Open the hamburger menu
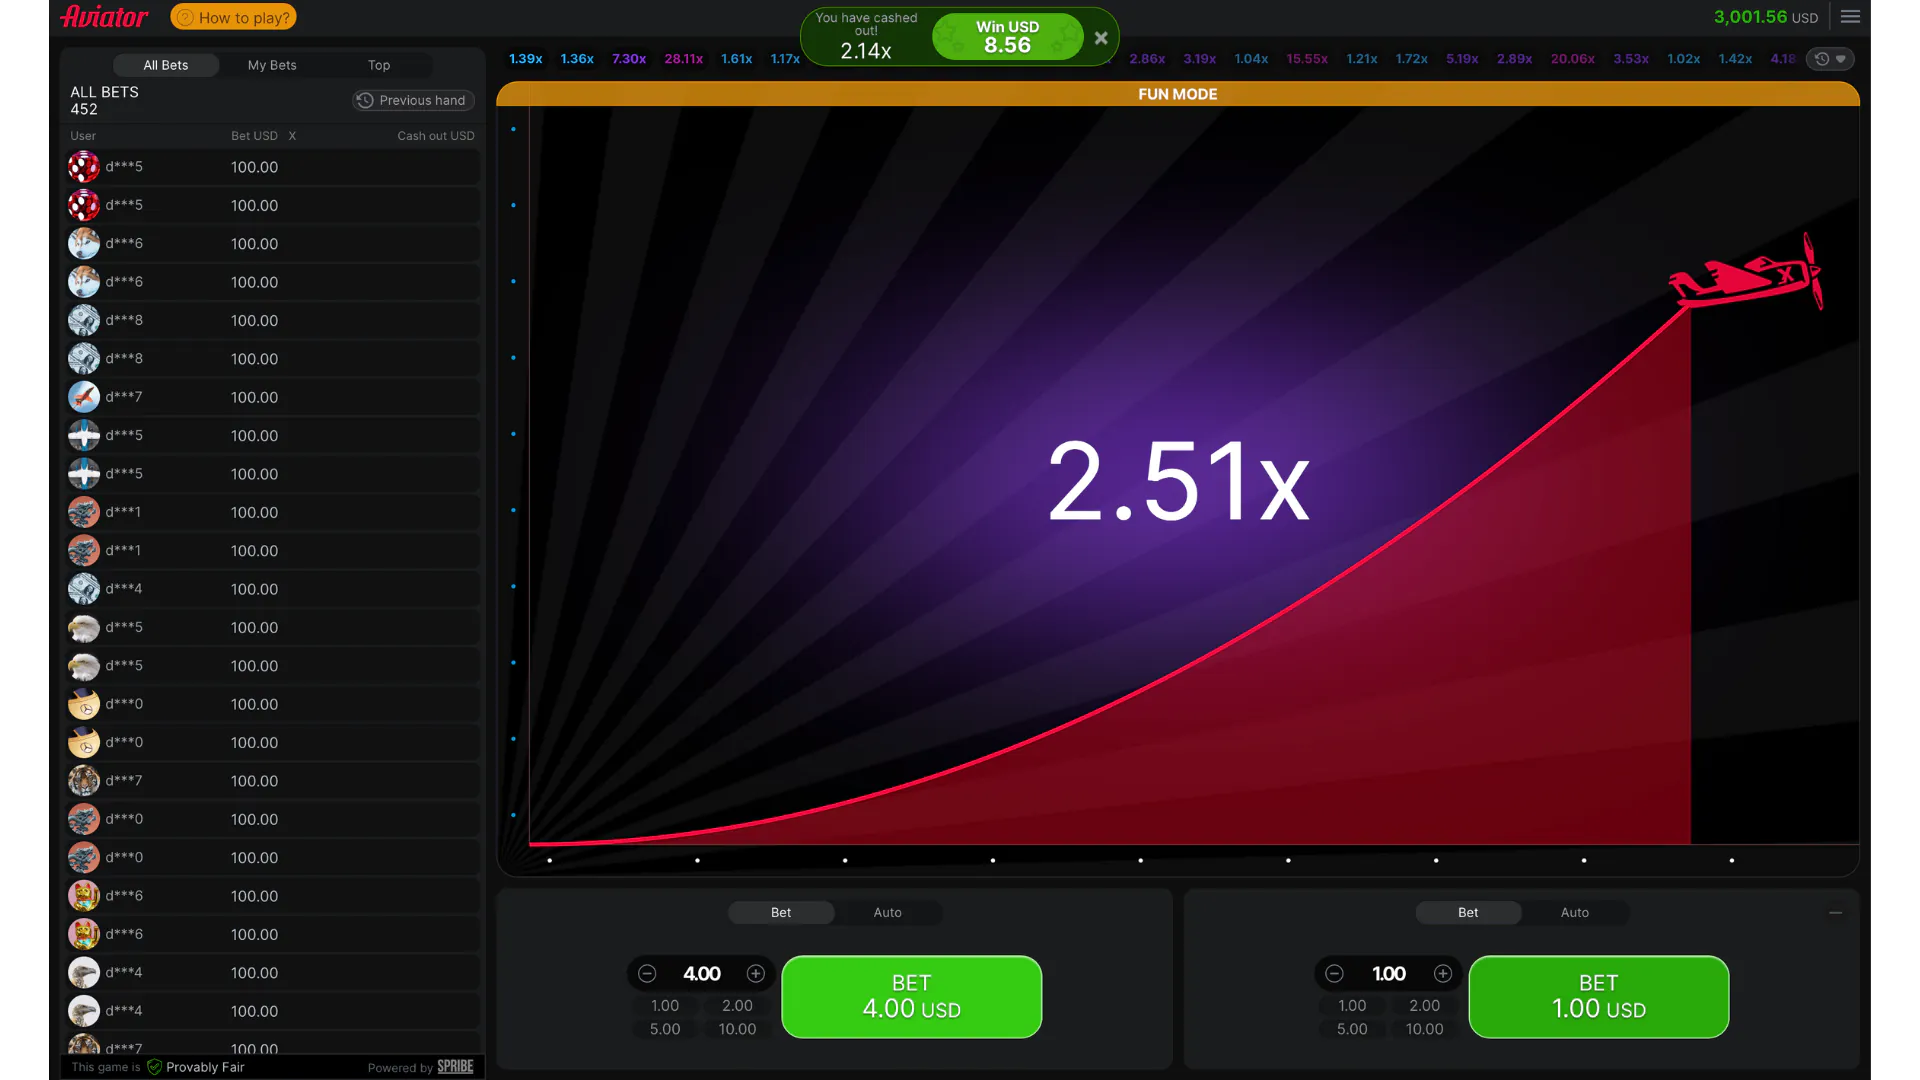The height and width of the screenshot is (1080, 1920). (1850, 16)
